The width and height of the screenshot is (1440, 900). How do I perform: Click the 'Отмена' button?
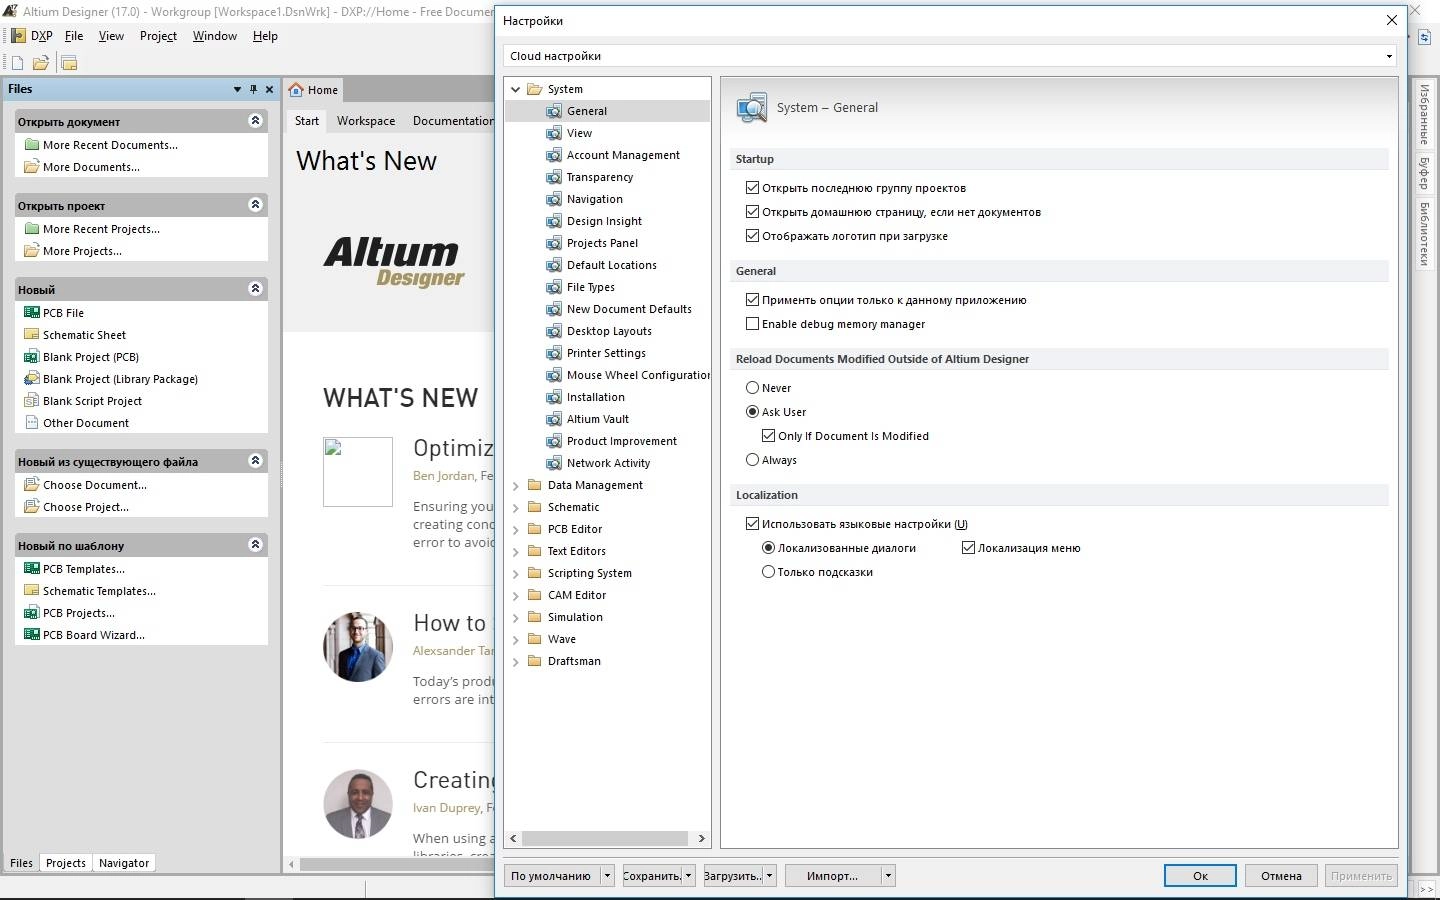pyautogui.click(x=1281, y=876)
